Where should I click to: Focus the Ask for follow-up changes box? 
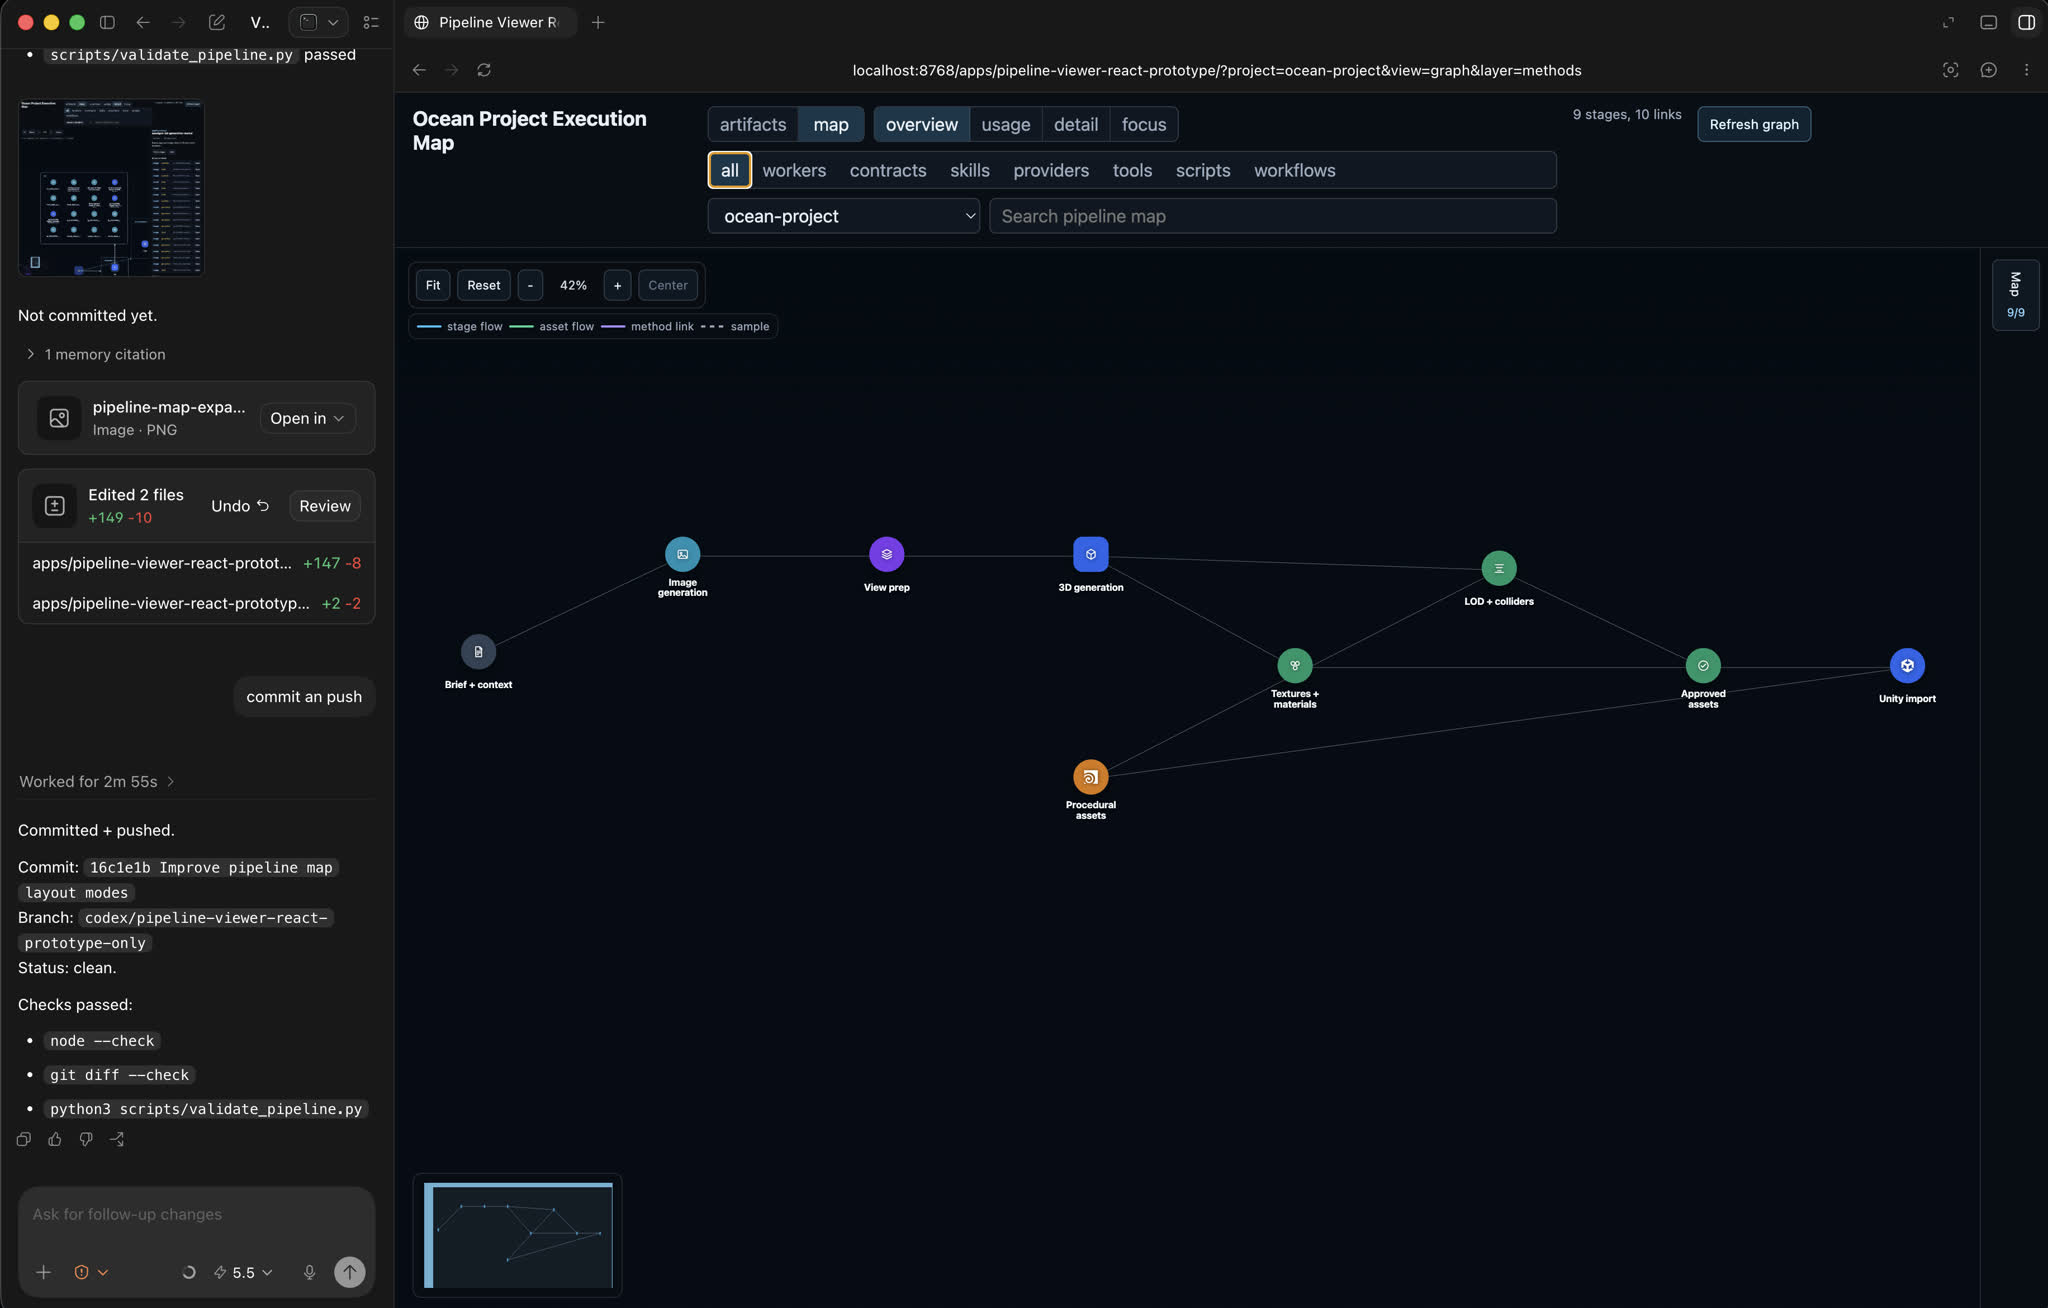pos(196,1214)
